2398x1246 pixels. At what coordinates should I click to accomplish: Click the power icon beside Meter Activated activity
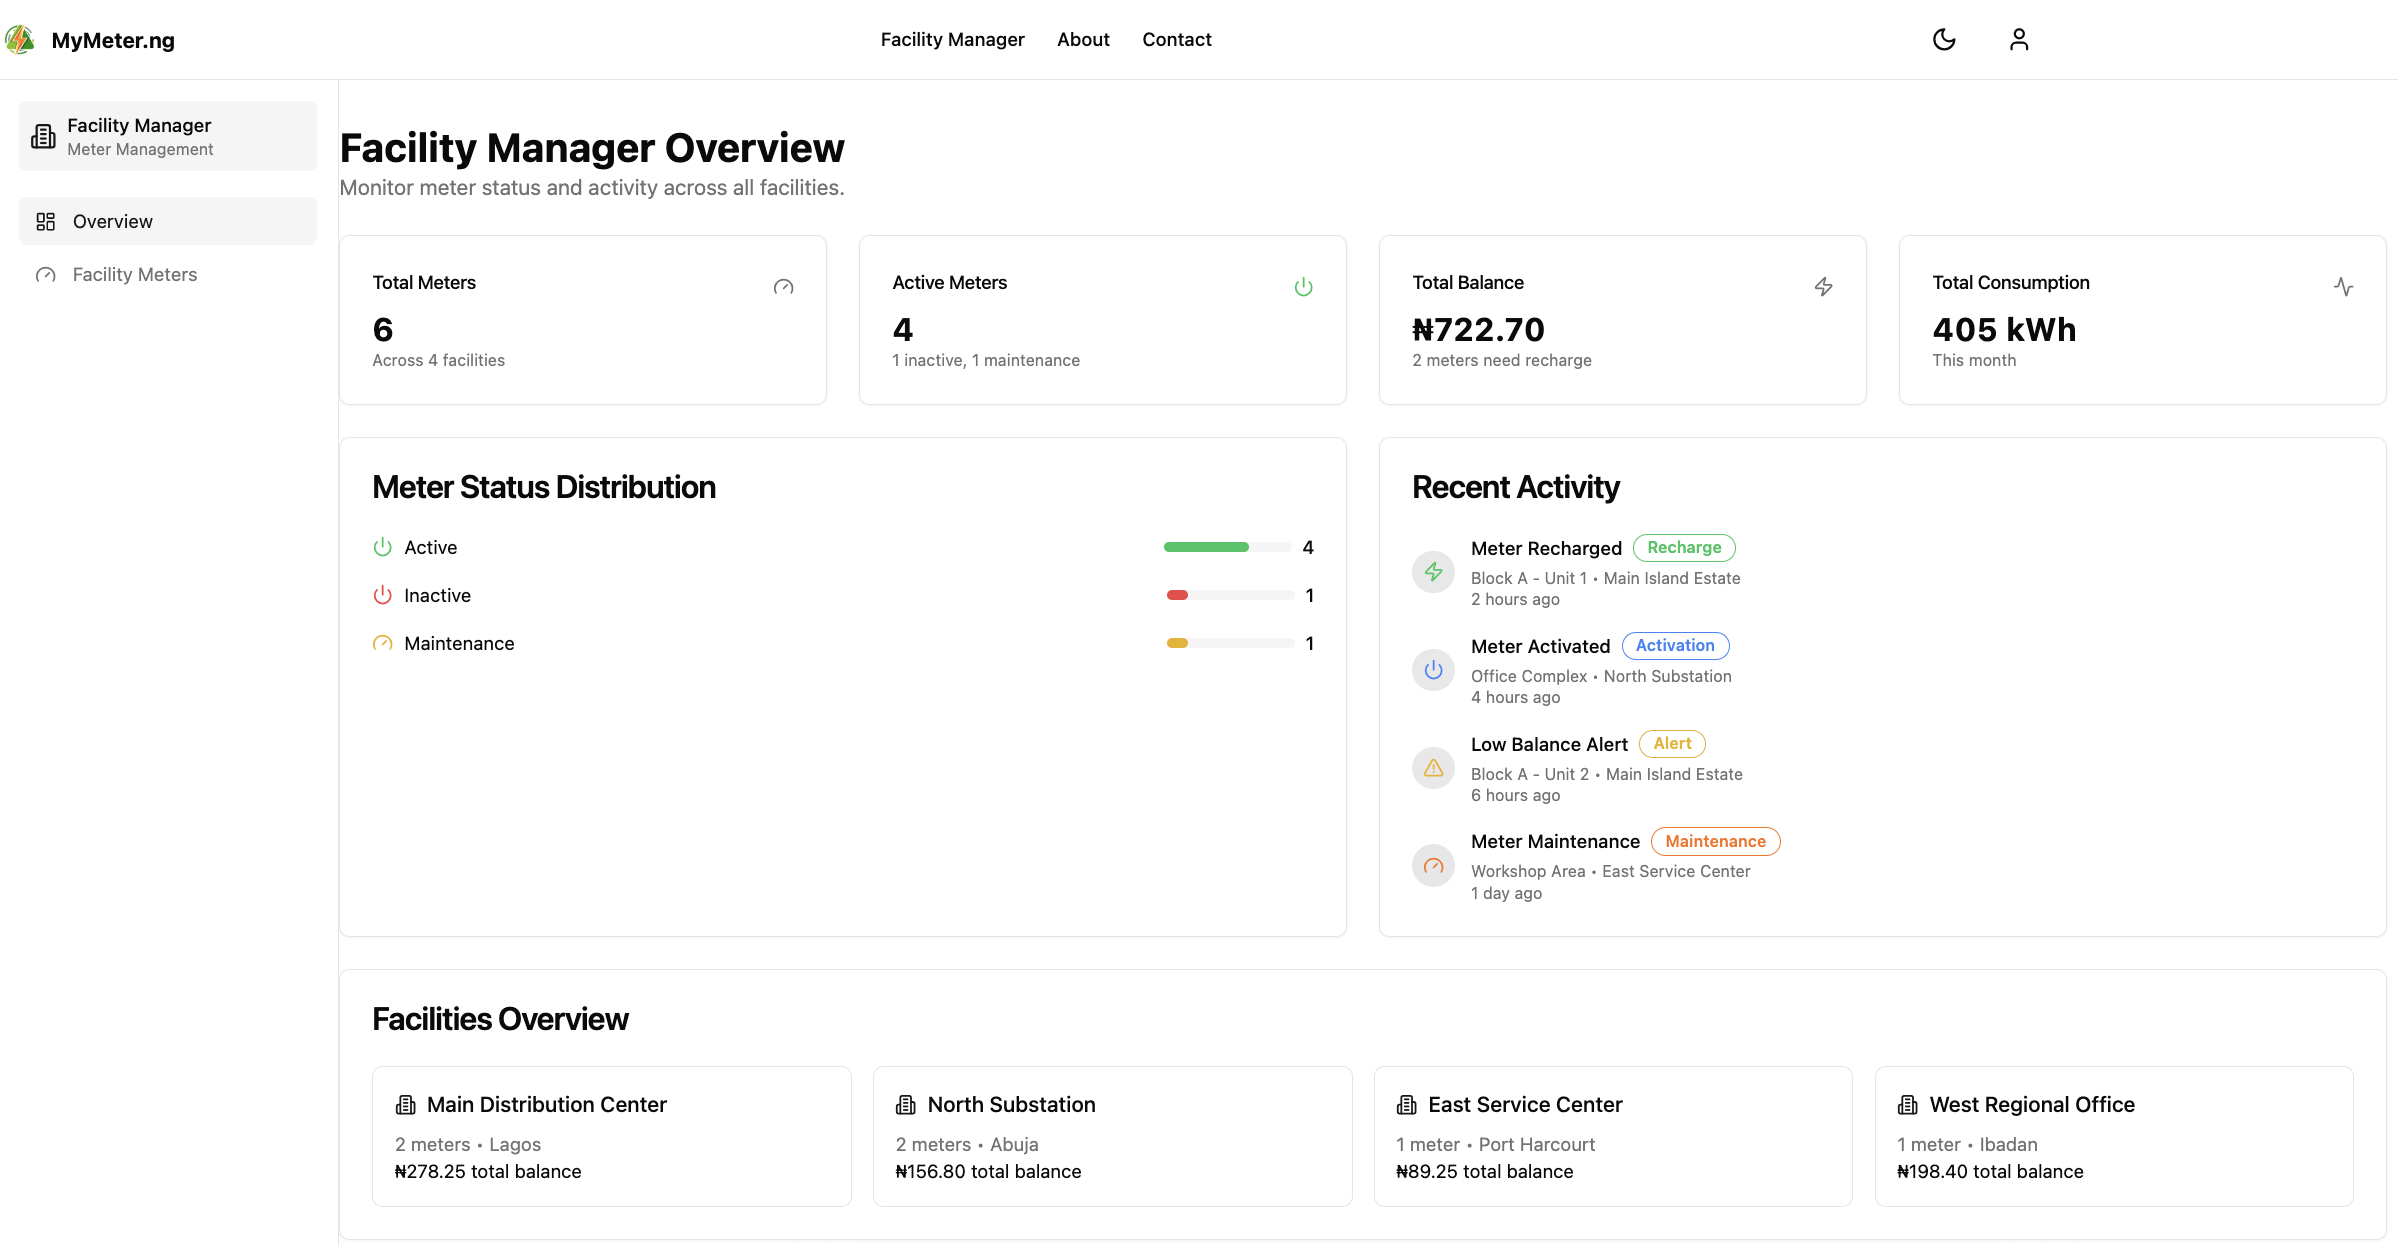(1433, 669)
